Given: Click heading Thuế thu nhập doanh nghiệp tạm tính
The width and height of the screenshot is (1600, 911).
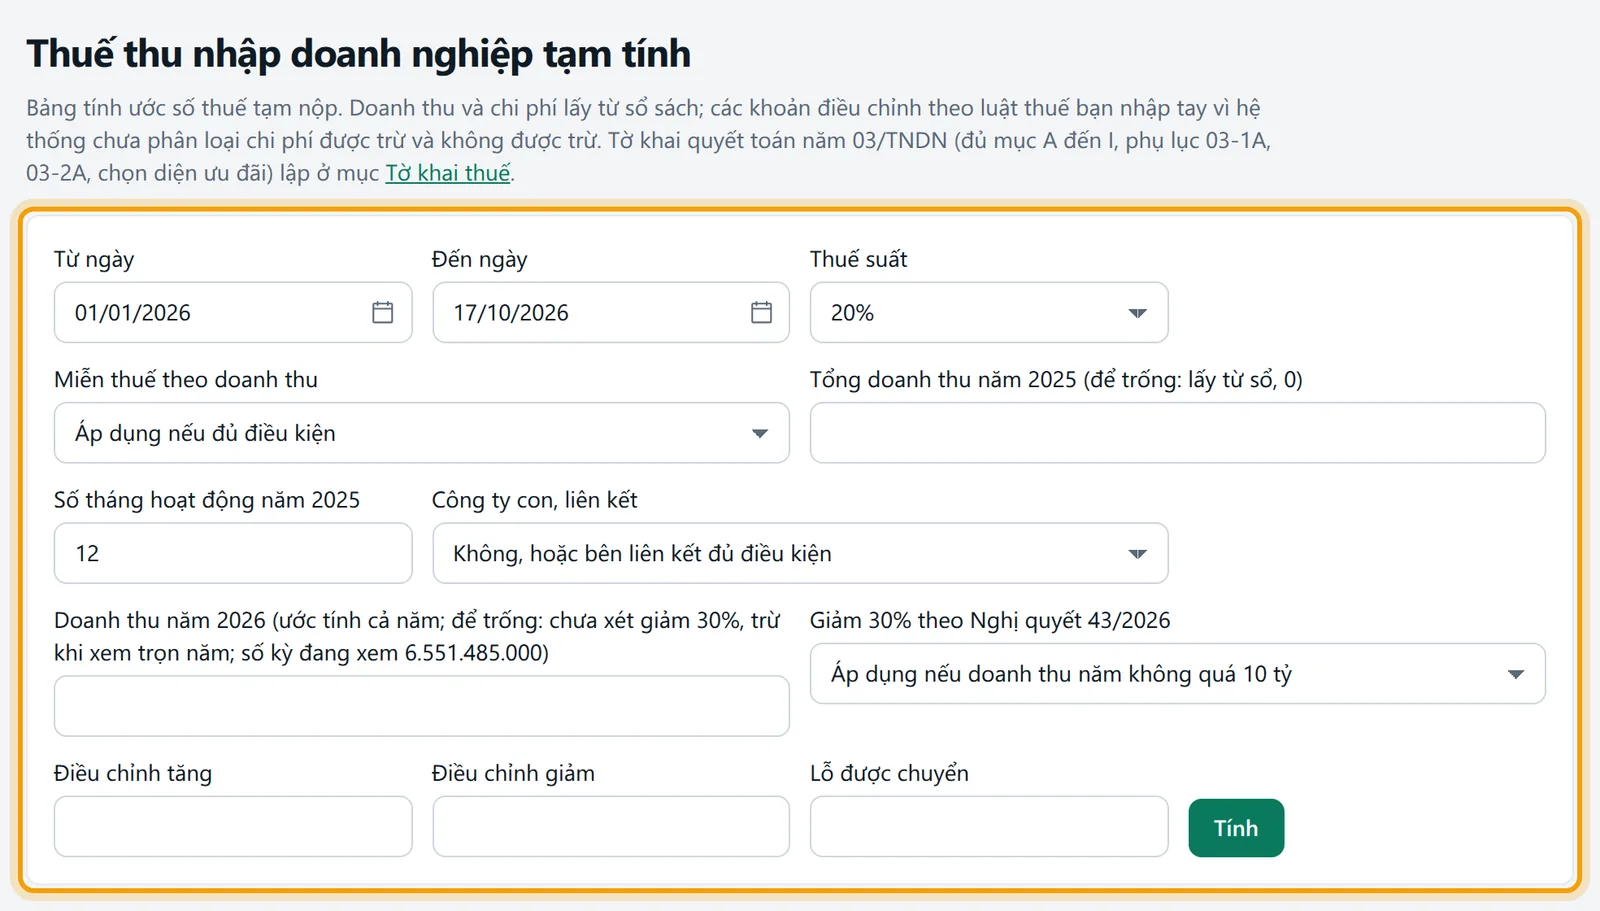Looking at the screenshot, I should click(x=359, y=55).
